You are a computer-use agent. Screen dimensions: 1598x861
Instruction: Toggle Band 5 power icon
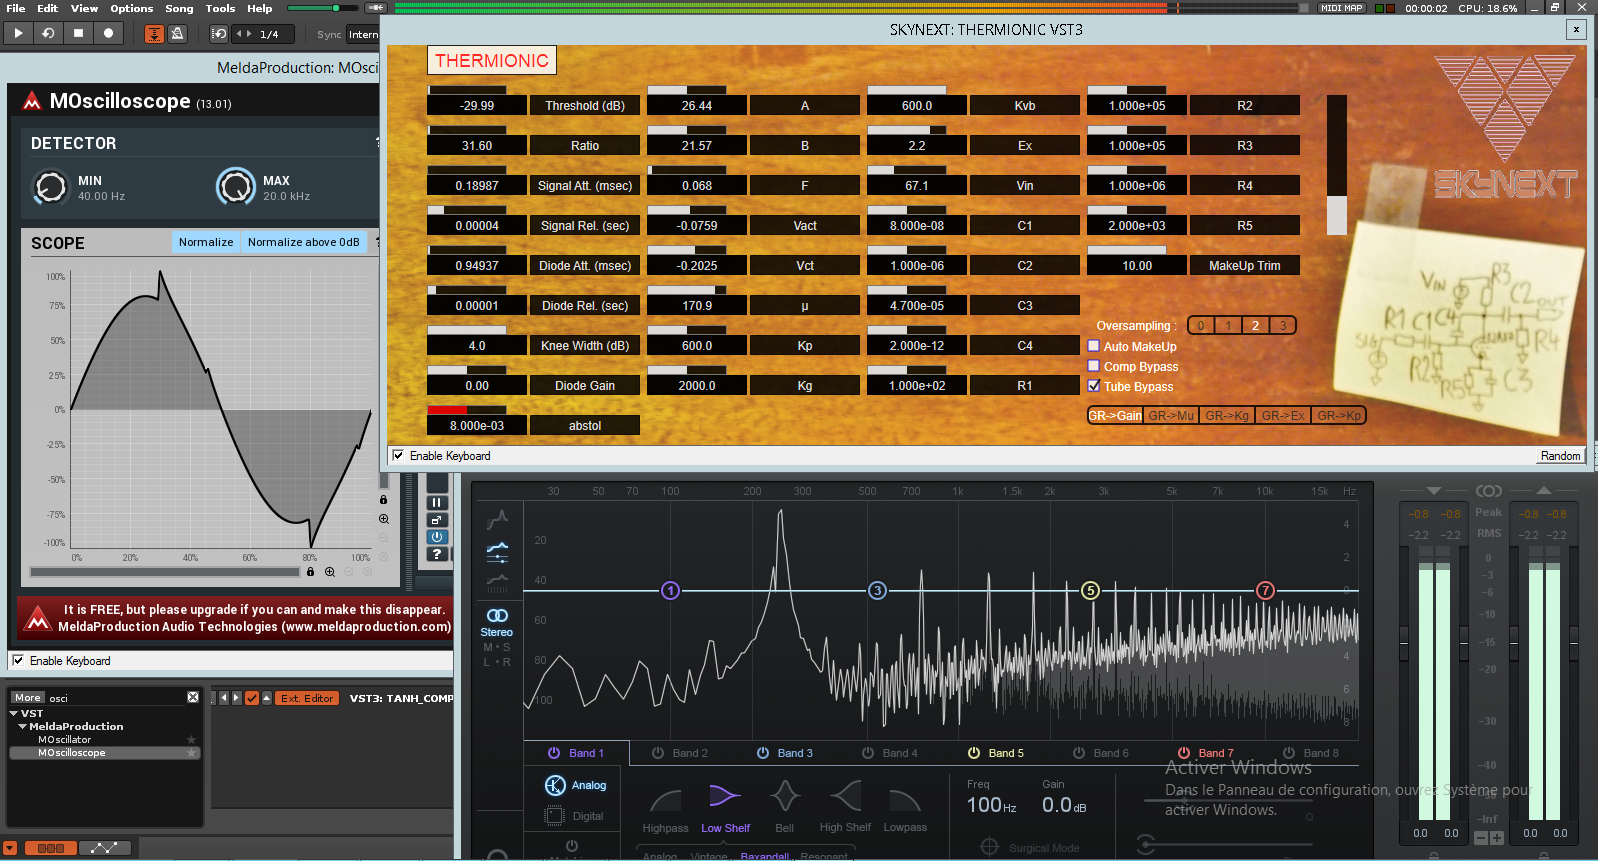pos(973,753)
